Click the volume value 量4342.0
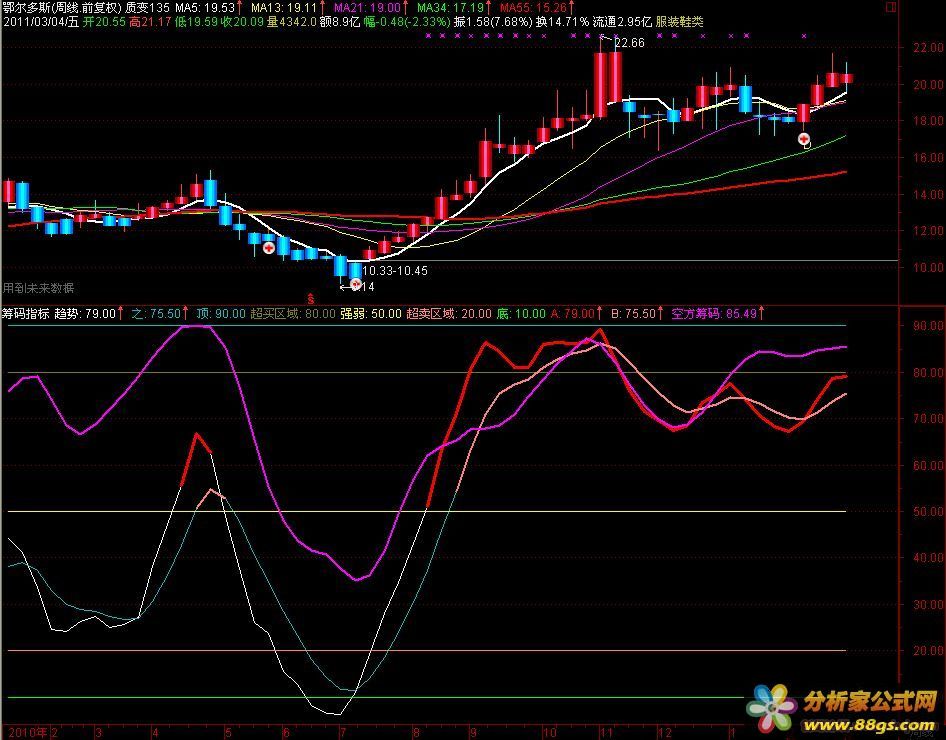The height and width of the screenshot is (740, 946). pos(292,22)
